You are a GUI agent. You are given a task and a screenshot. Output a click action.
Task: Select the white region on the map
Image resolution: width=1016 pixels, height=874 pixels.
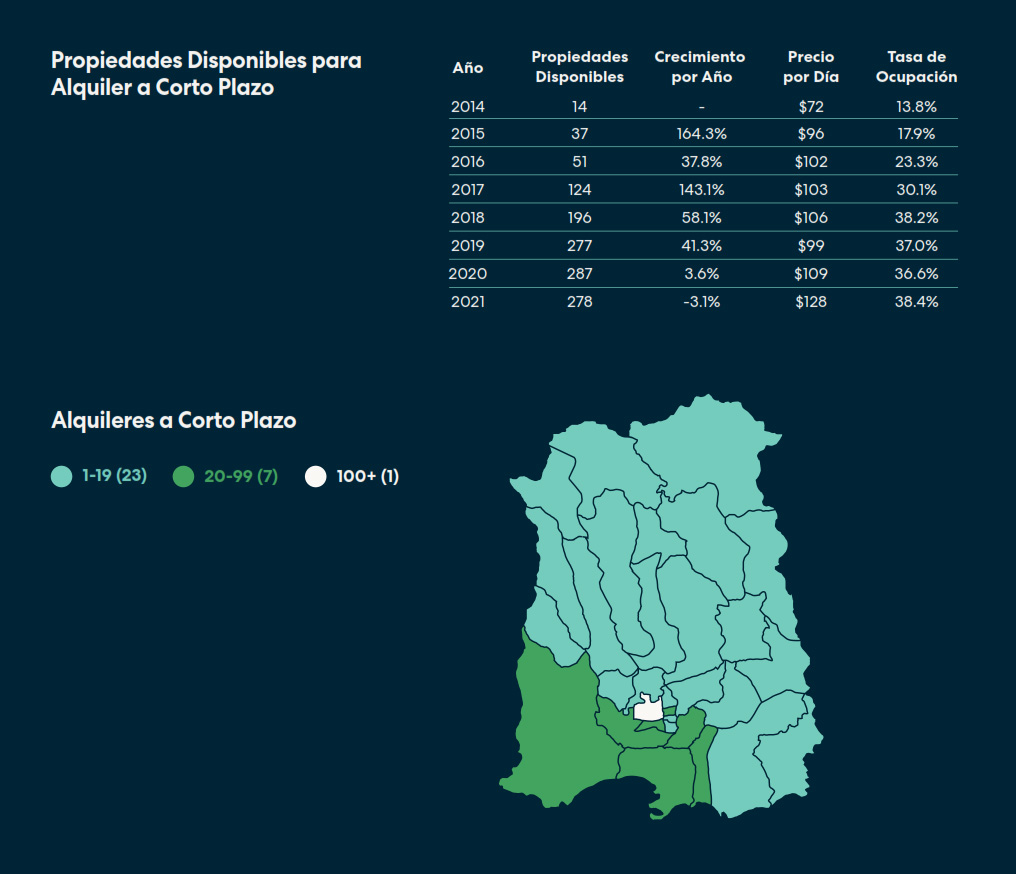[x=648, y=710]
